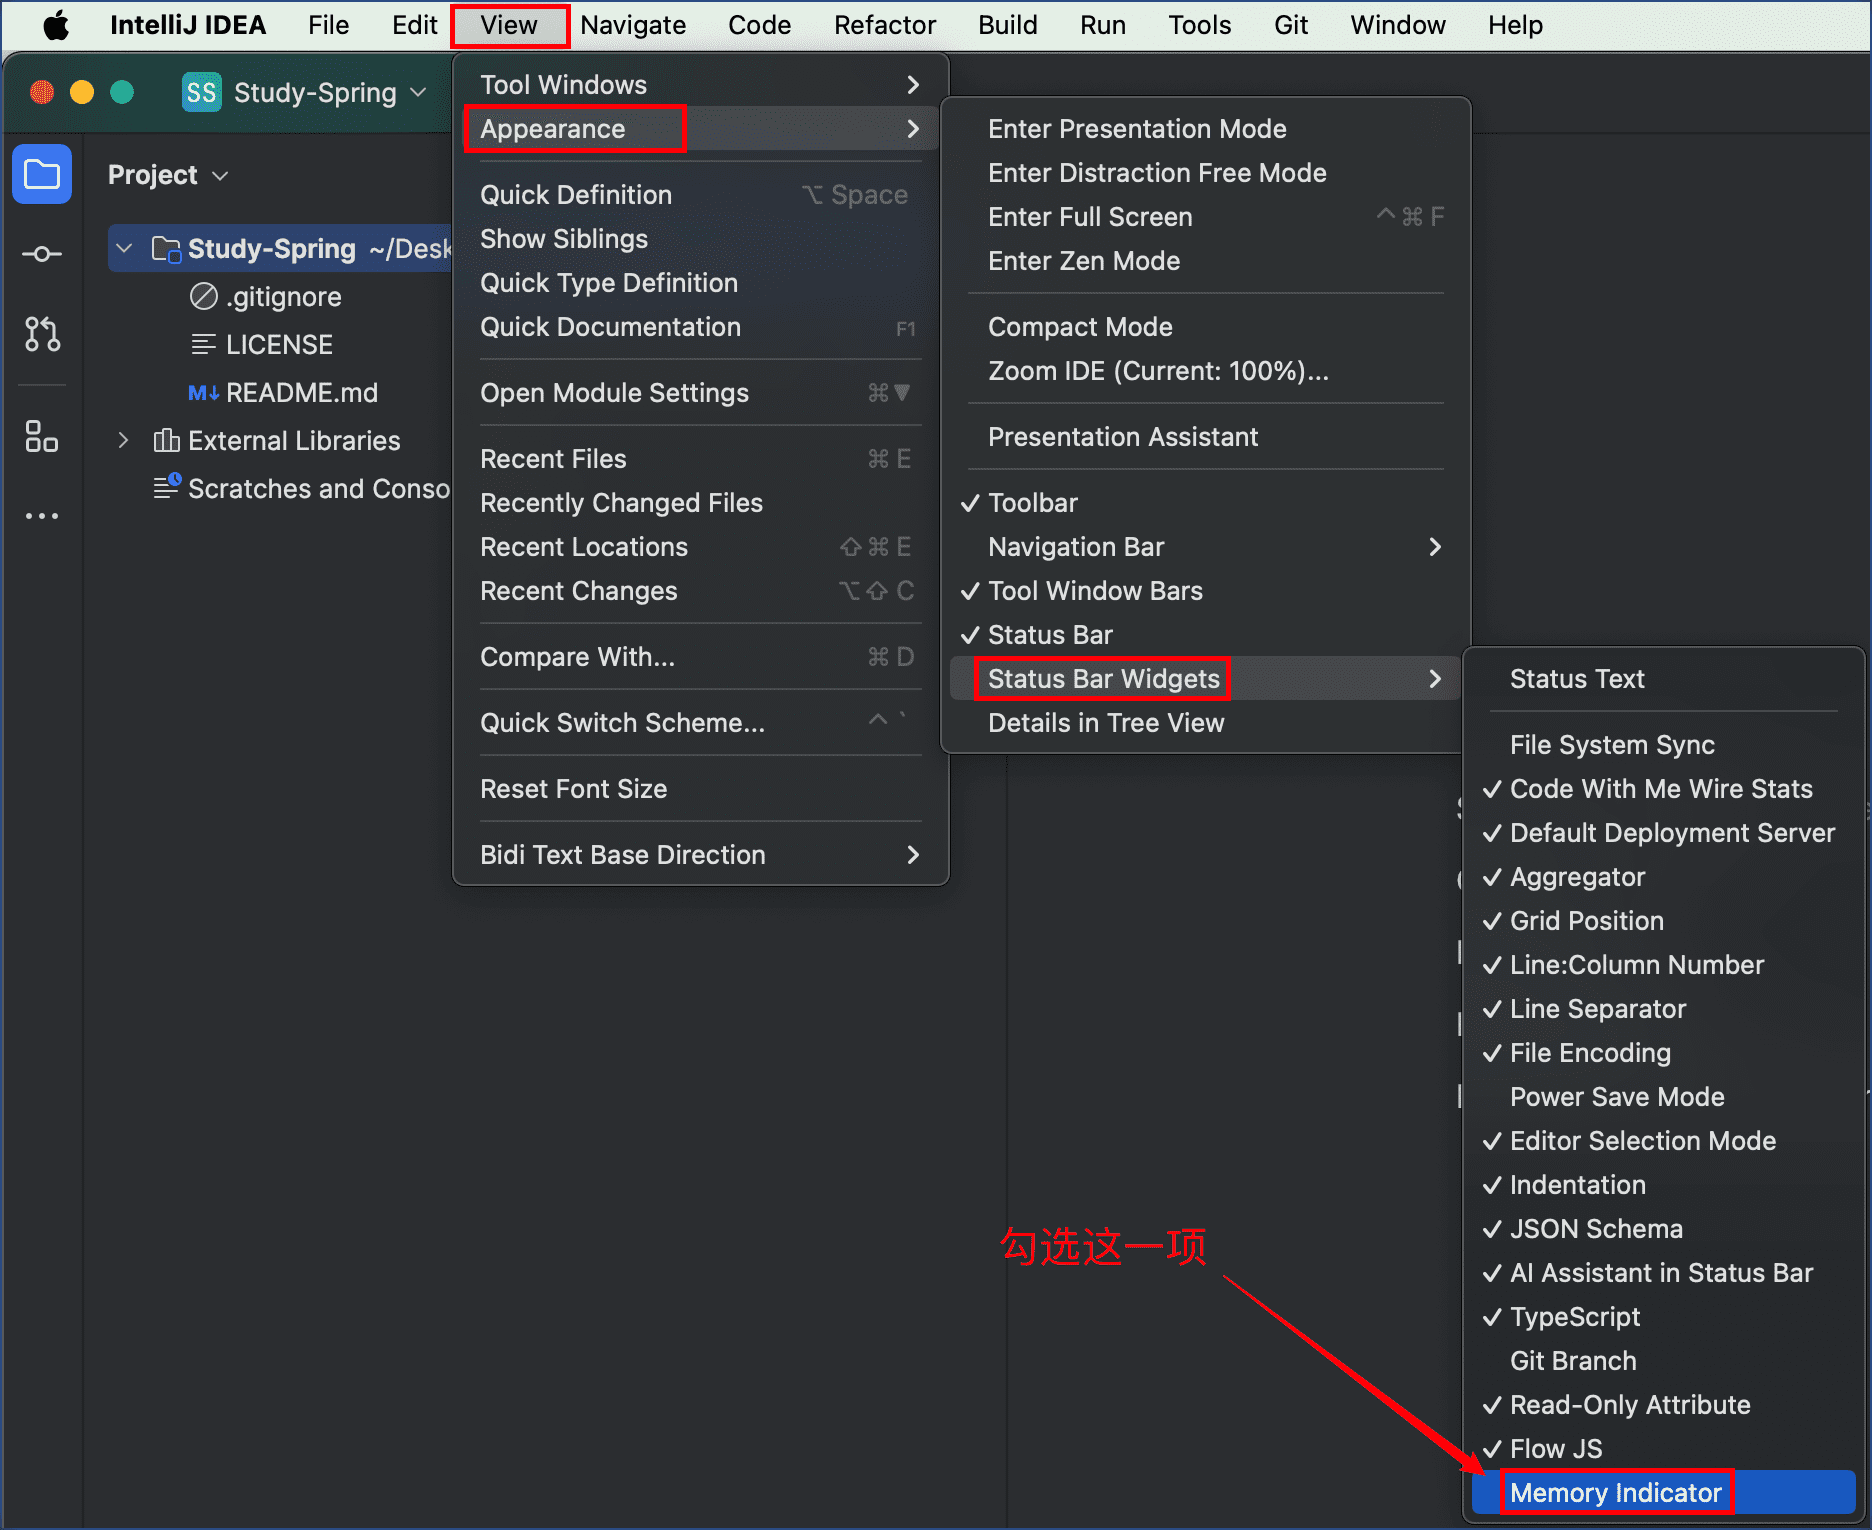Click the LICENSE file icon
The width and height of the screenshot is (1872, 1530).
click(x=204, y=344)
